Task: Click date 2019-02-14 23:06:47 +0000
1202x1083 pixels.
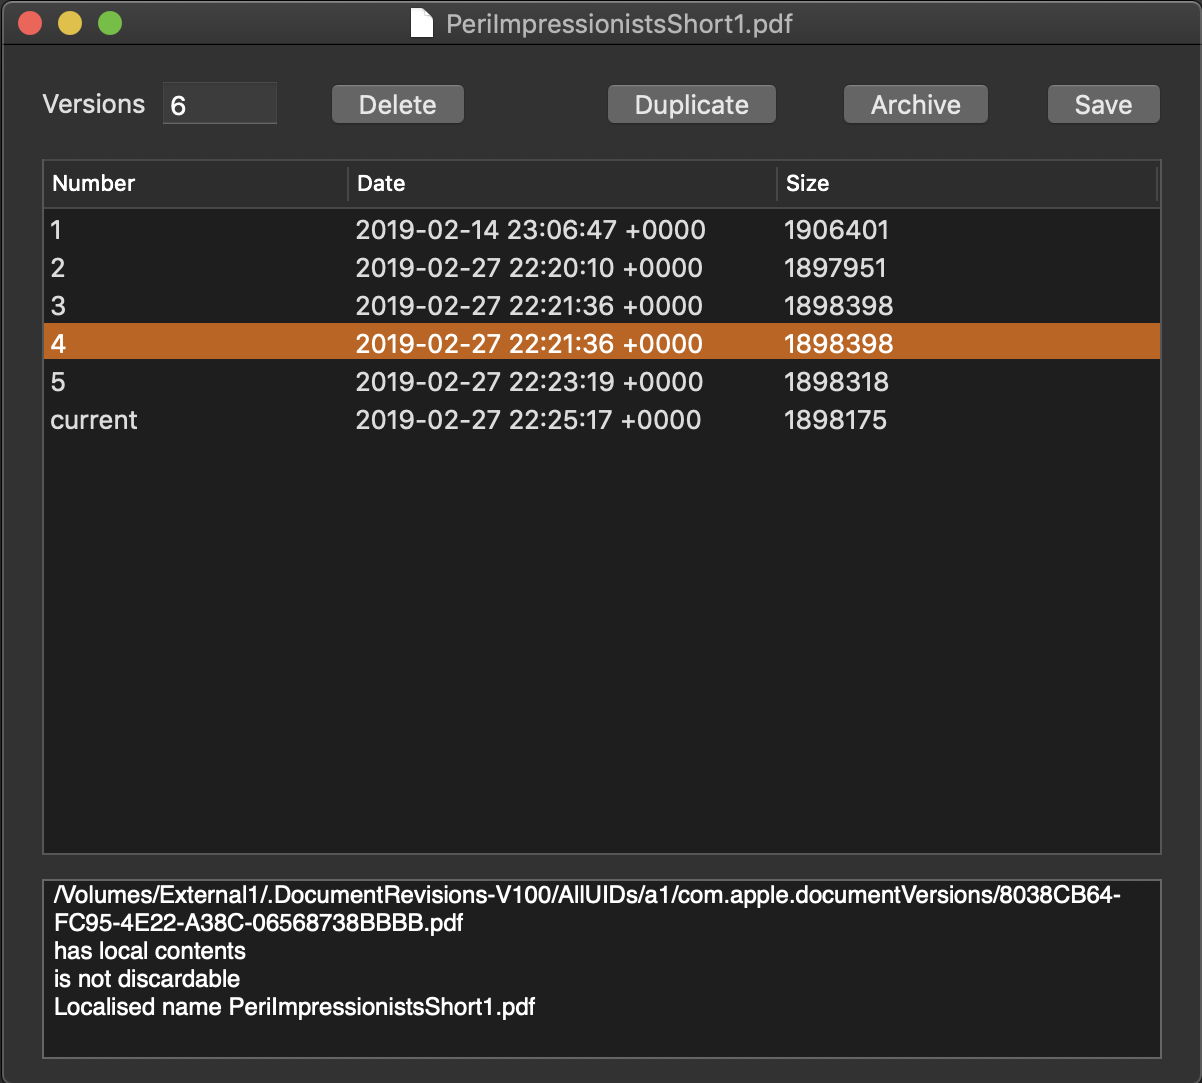Action: tap(531, 230)
